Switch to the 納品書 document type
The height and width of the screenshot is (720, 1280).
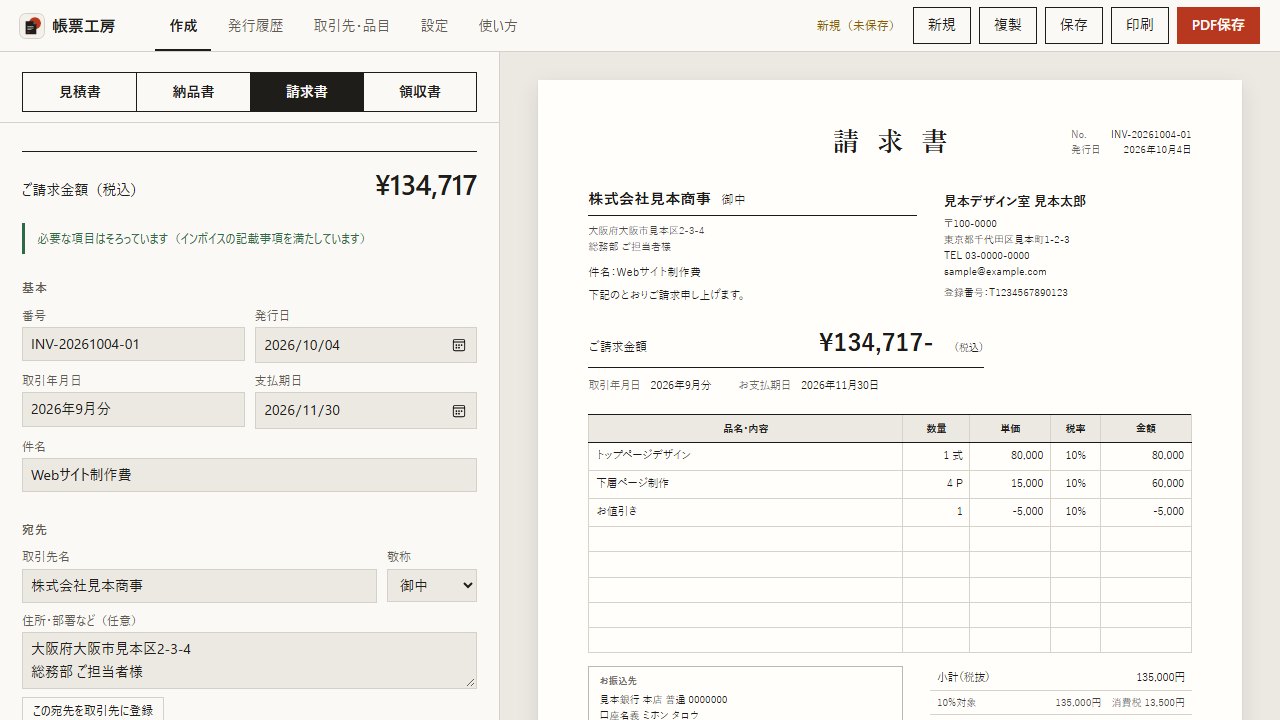pyautogui.click(x=193, y=92)
